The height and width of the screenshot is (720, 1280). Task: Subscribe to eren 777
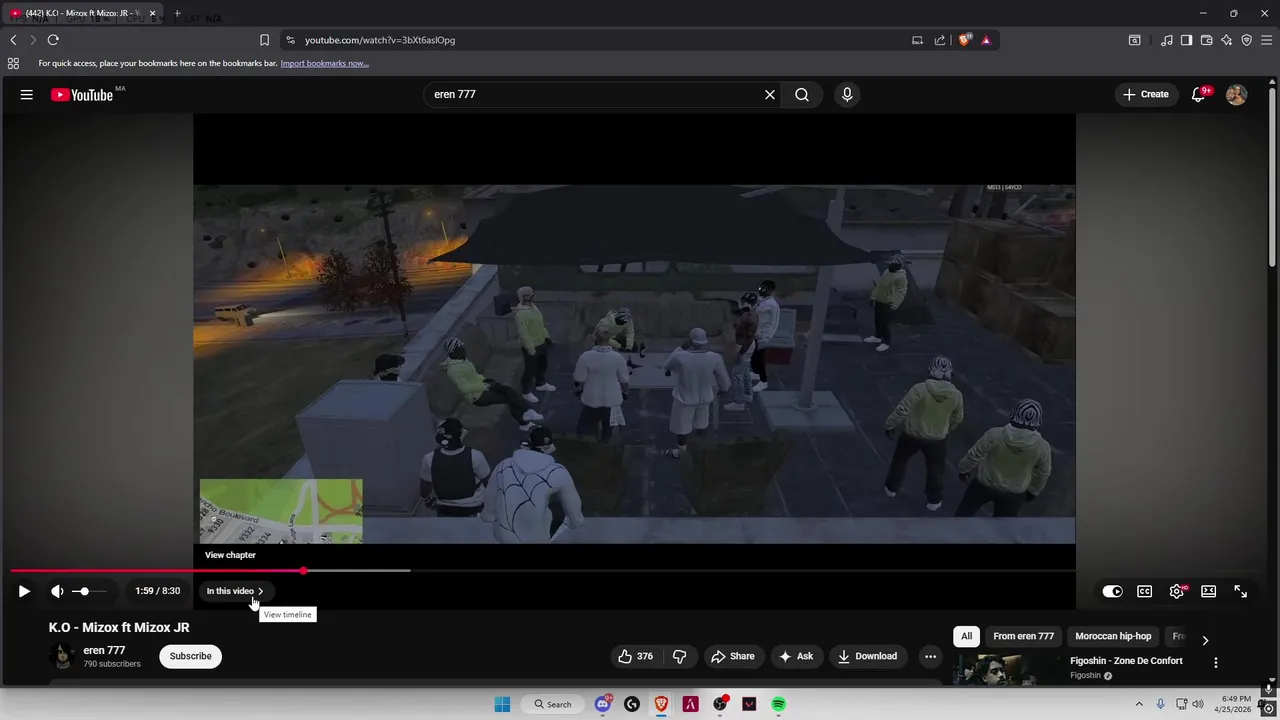tap(190, 656)
